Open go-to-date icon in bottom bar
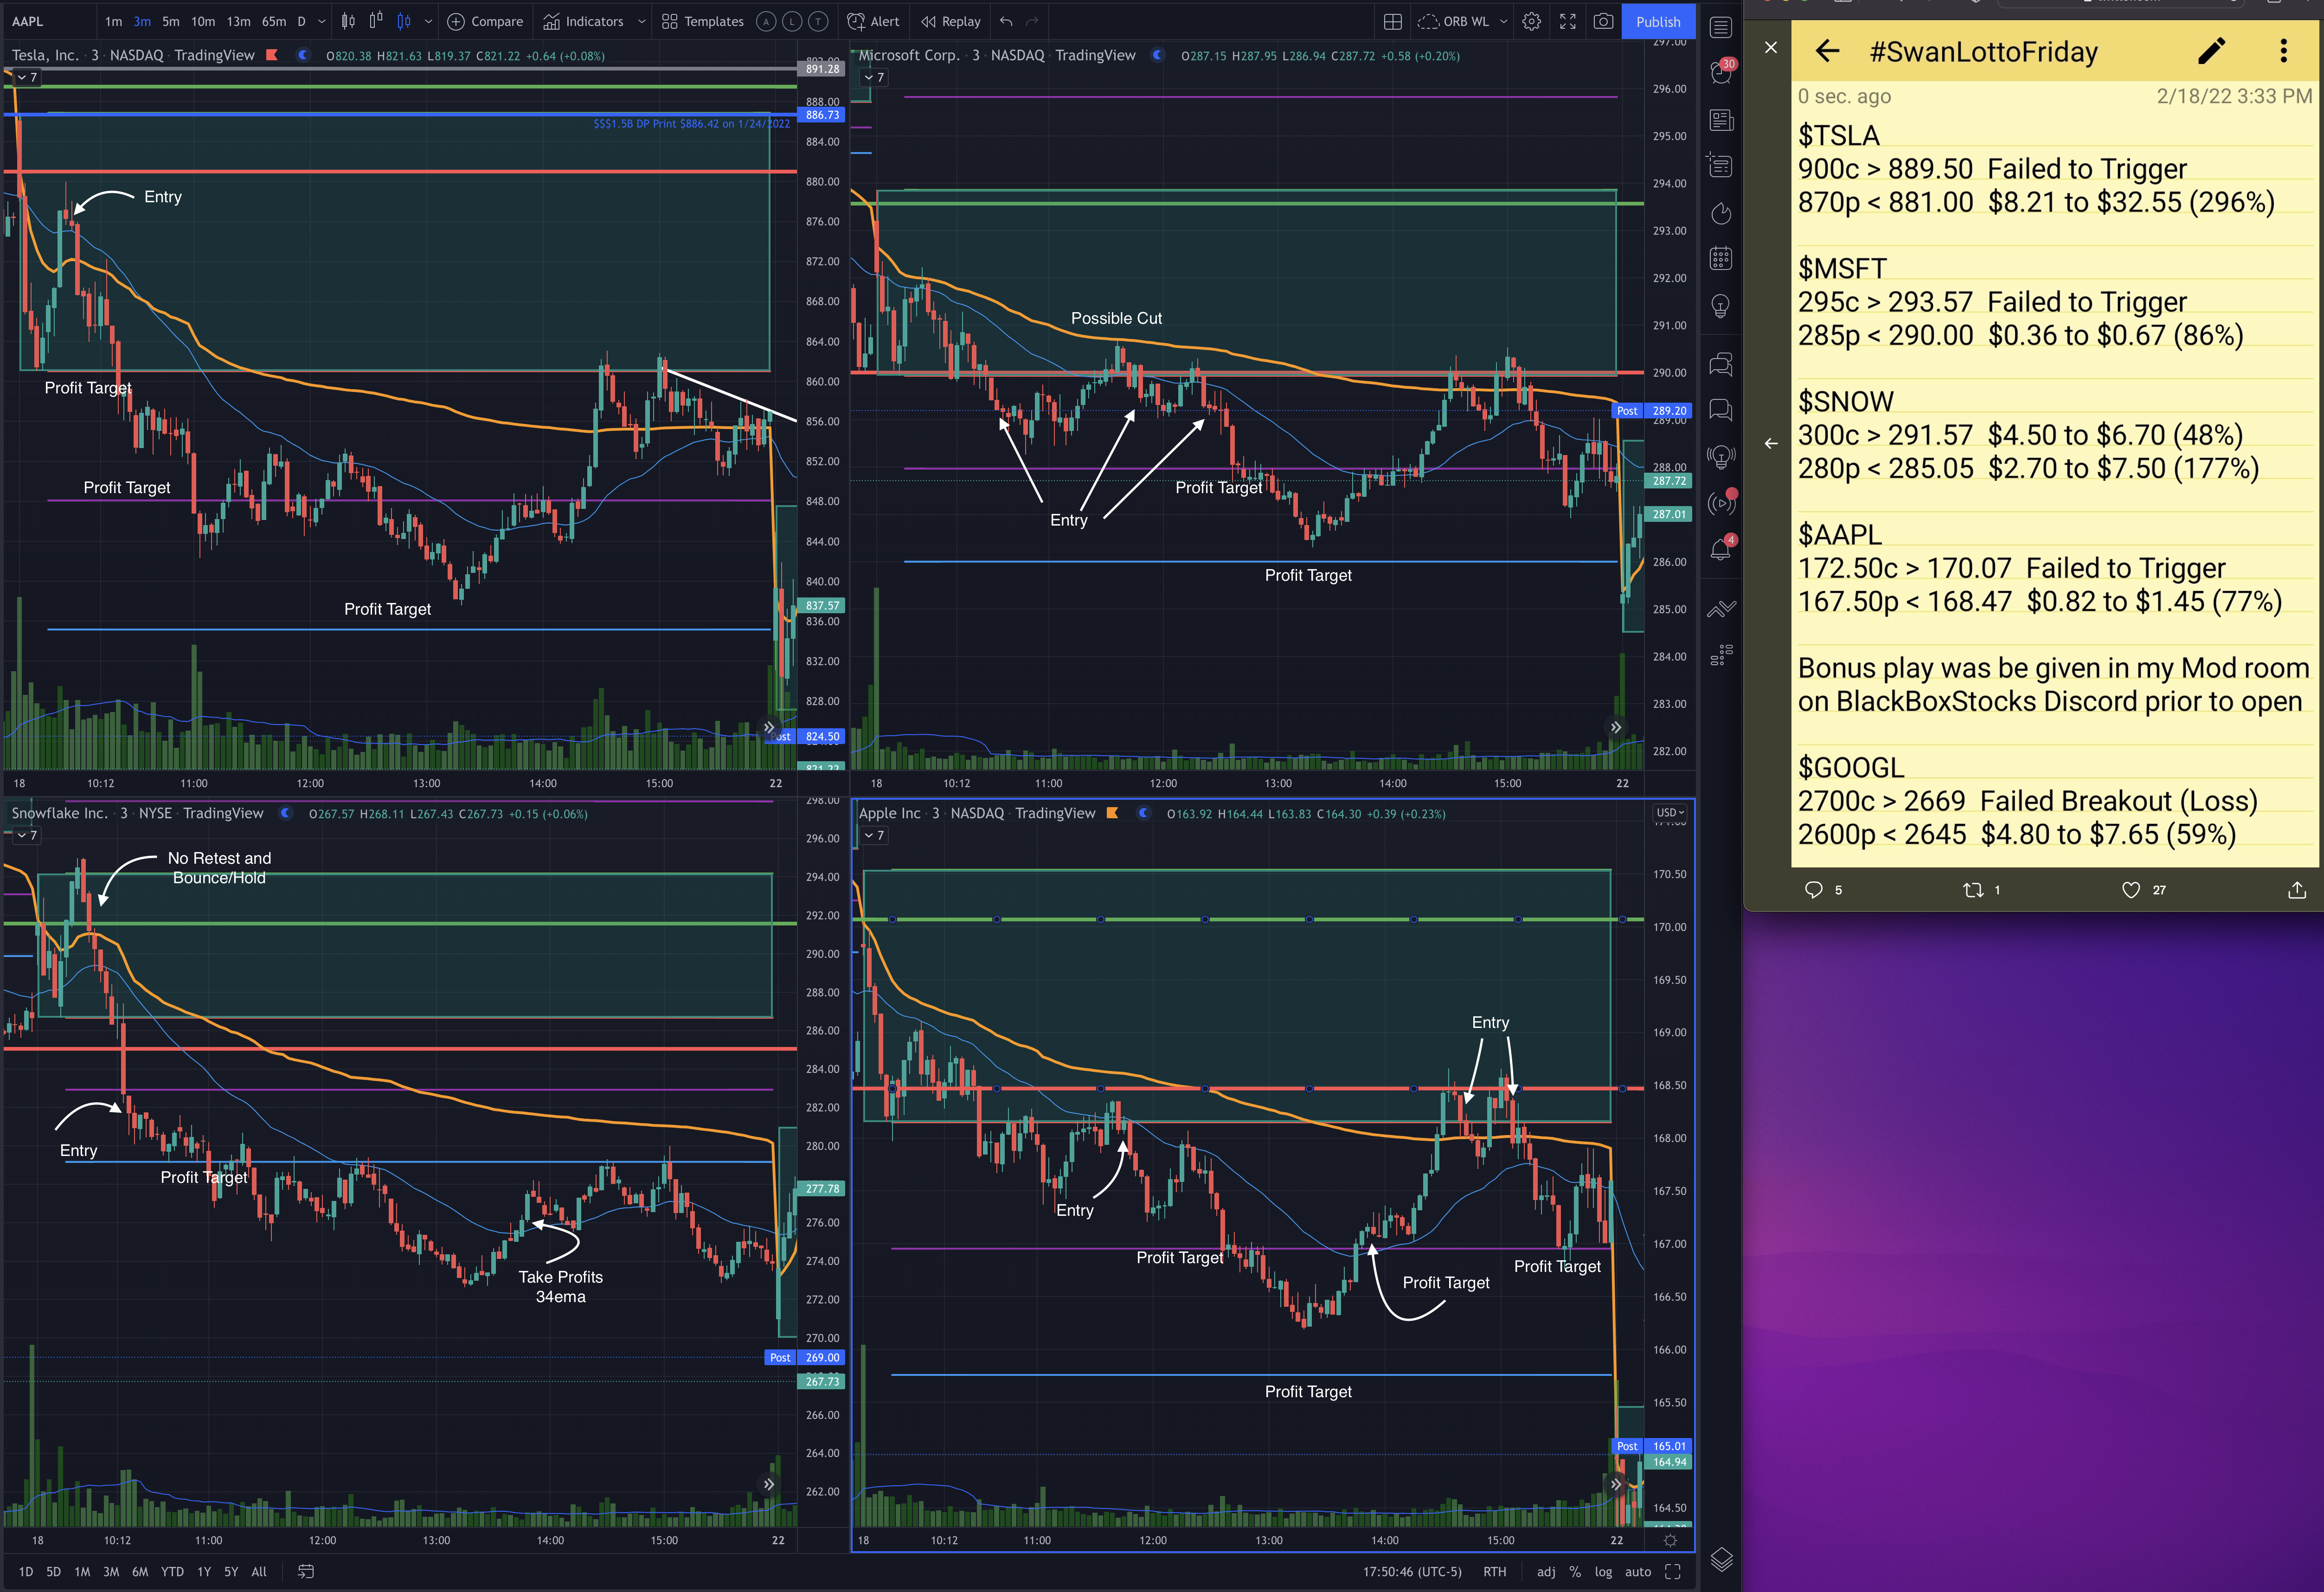2324x1592 pixels. pos(306,1572)
